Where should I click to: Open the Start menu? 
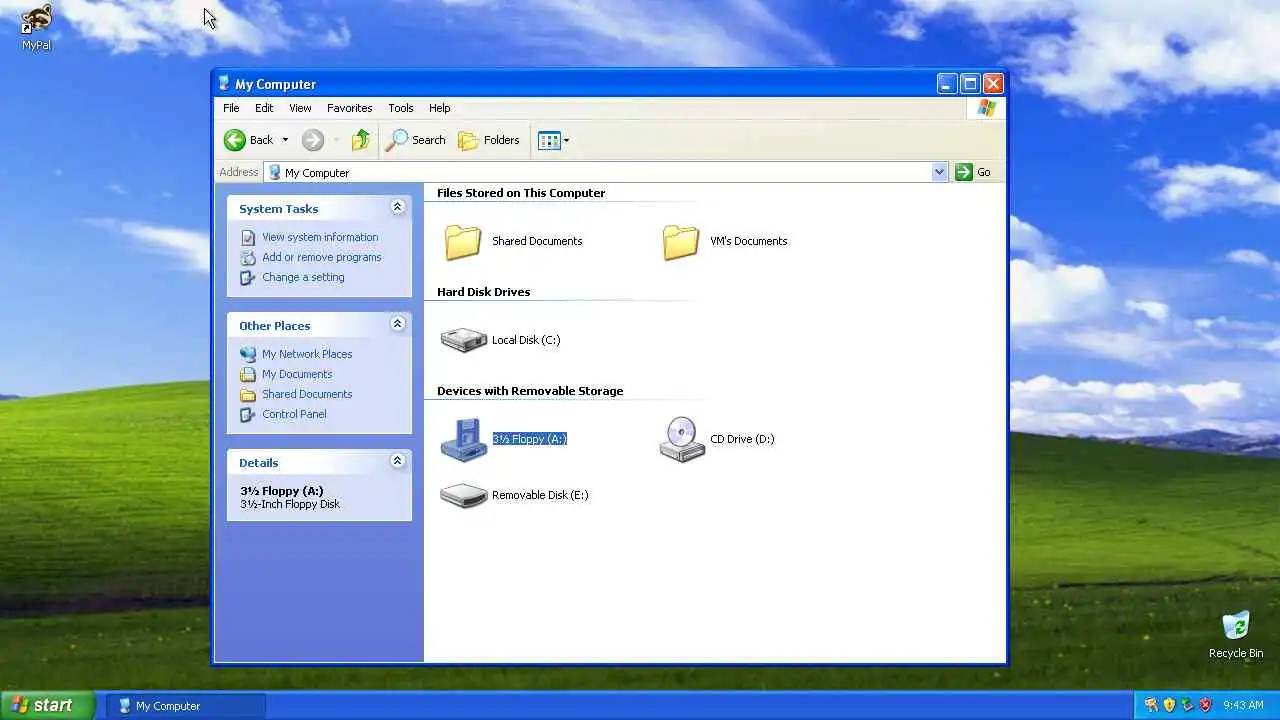(x=48, y=705)
